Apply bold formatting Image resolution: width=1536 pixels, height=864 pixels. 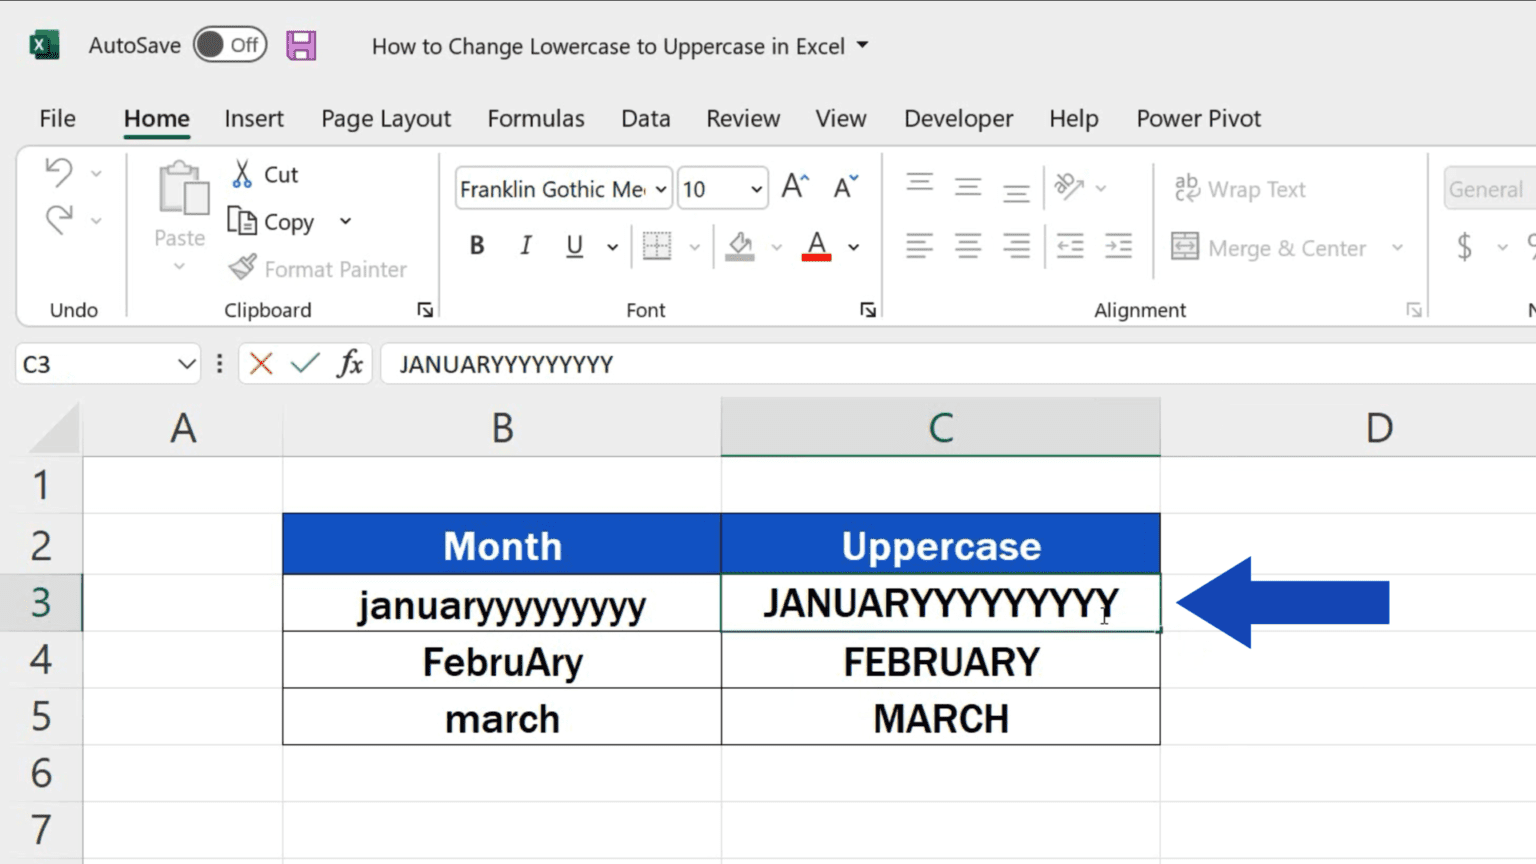[477, 245]
